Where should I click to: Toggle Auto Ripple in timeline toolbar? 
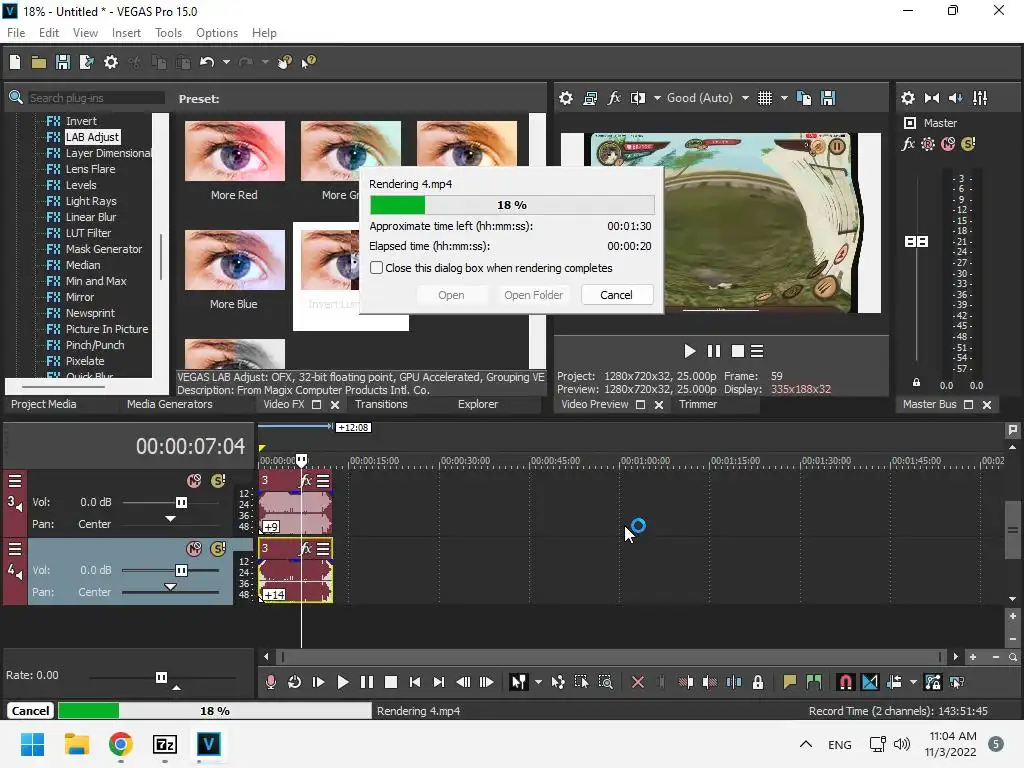click(x=894, y=682)
